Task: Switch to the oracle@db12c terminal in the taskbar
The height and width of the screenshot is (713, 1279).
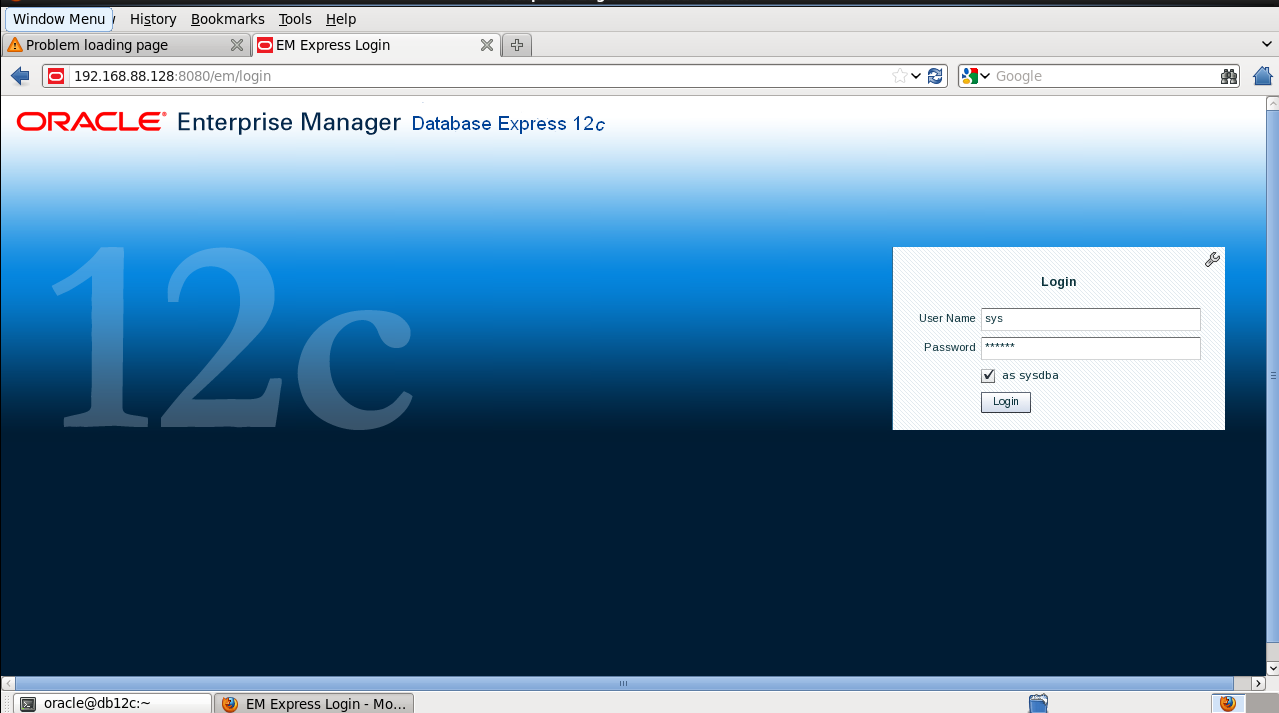Action: tap(113, 703)
